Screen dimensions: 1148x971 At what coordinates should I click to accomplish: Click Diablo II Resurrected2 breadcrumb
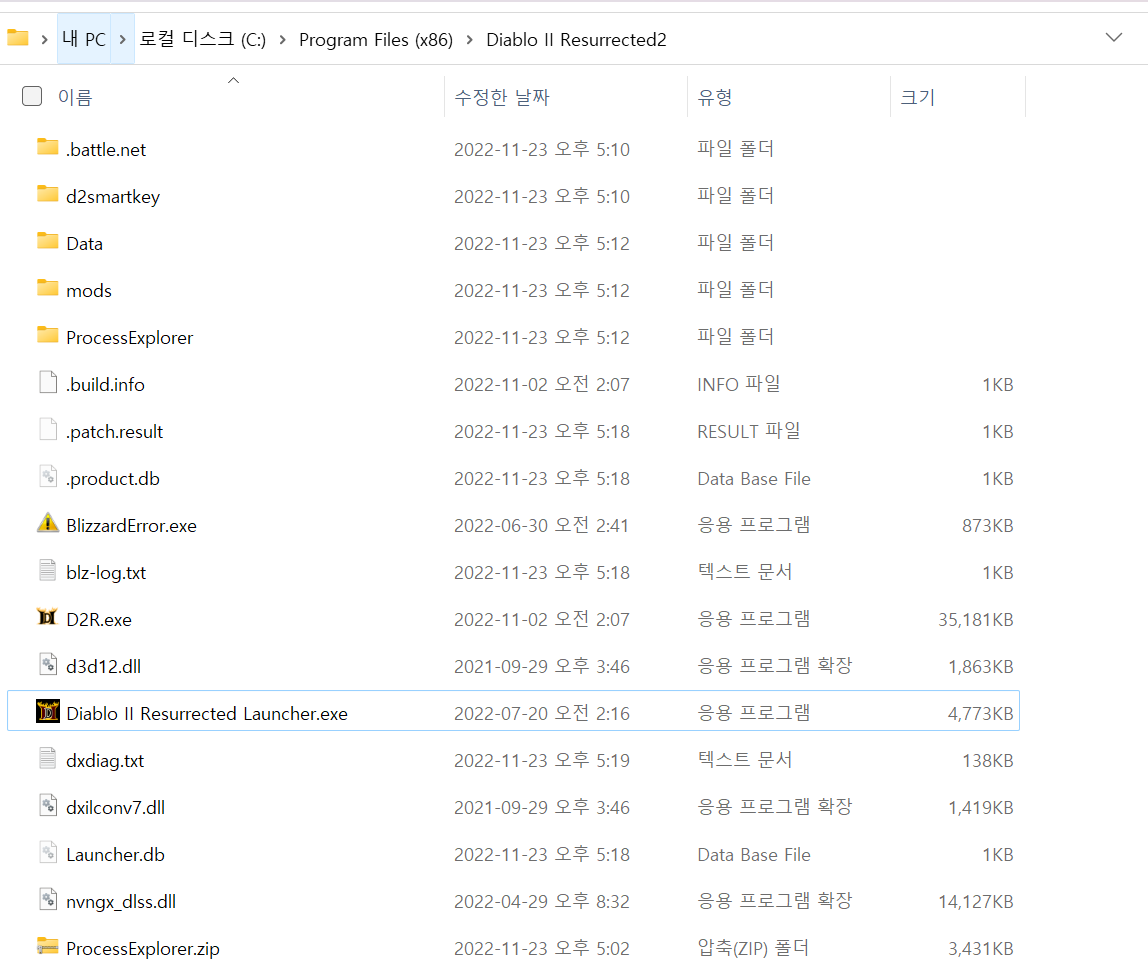point(576,40)
